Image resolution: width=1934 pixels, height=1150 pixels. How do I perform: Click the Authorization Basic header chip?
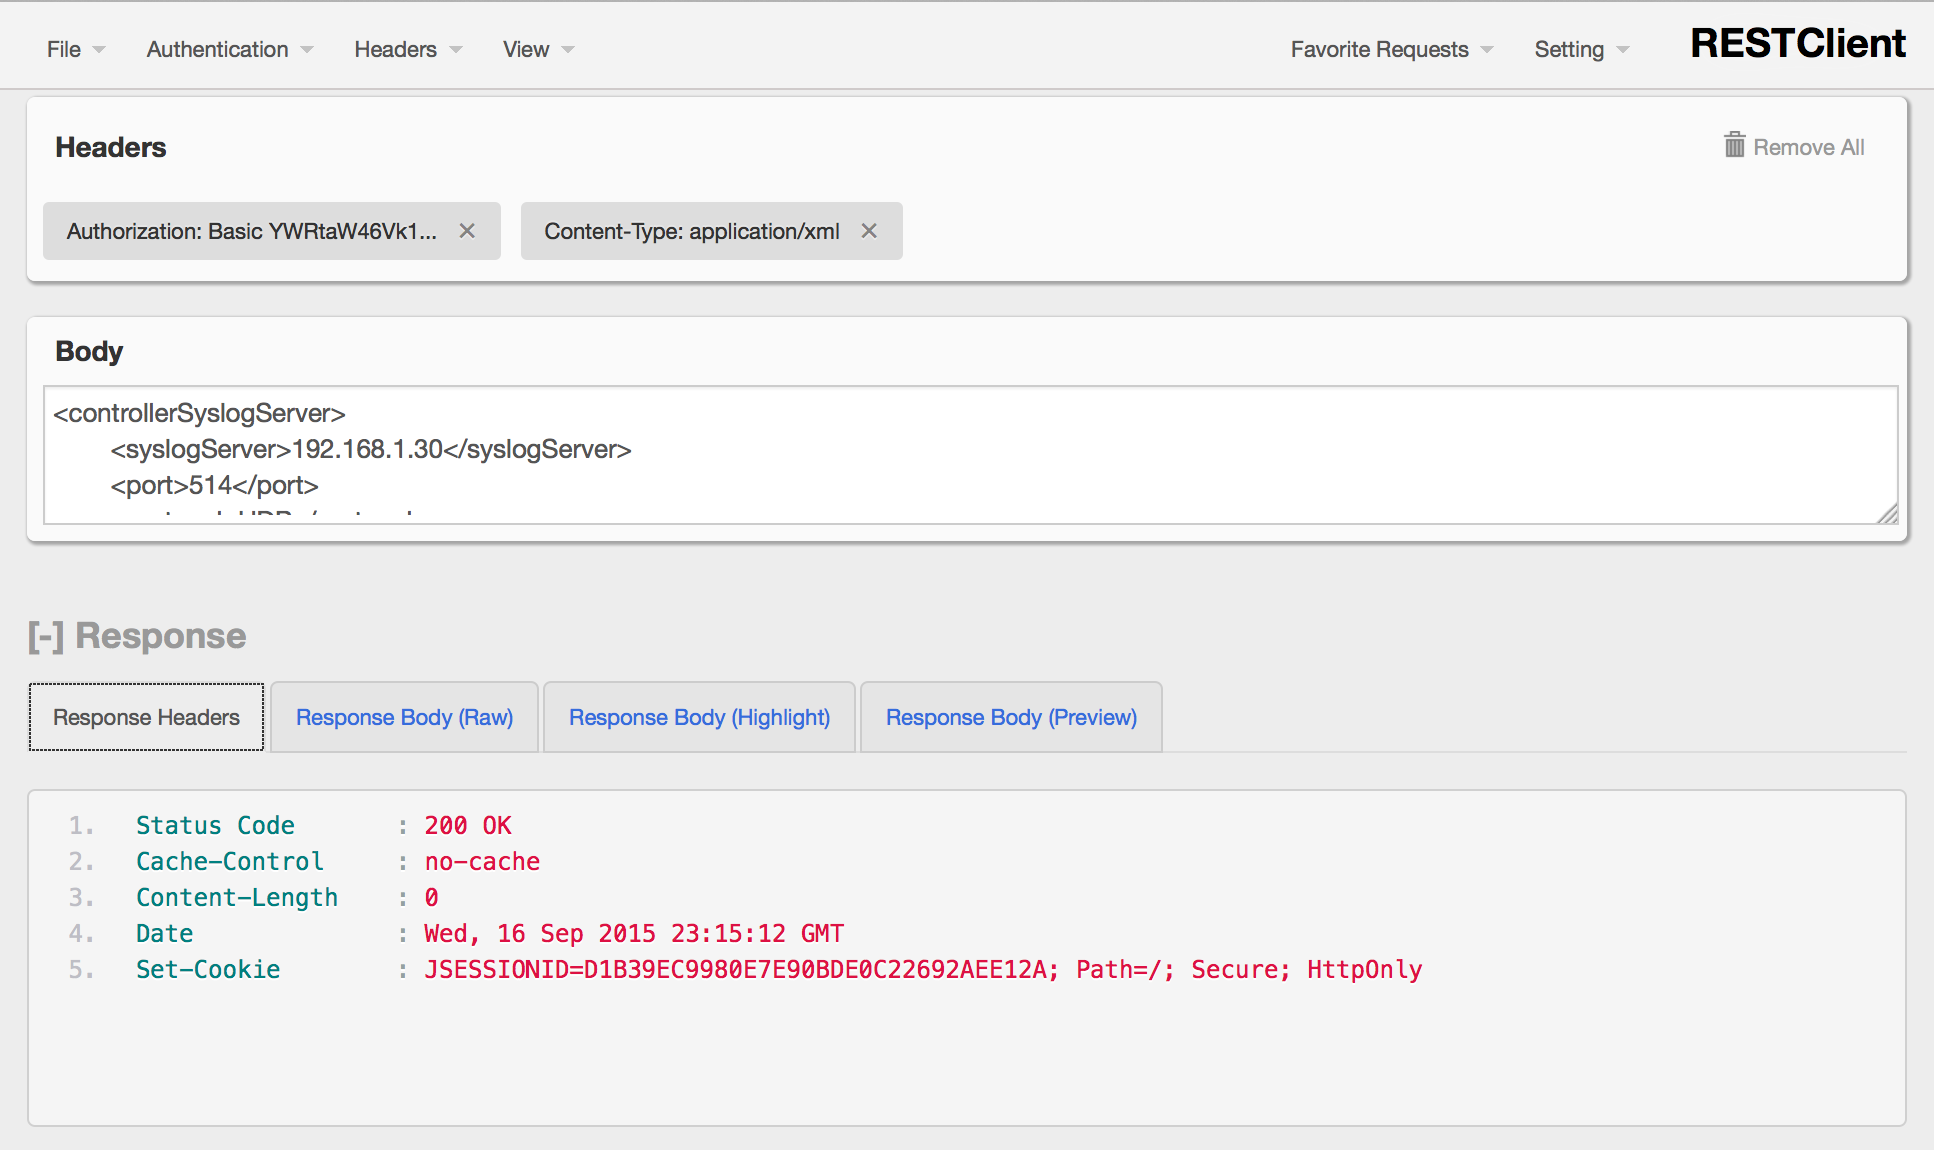pyautogui.click(x=251, y=231)
